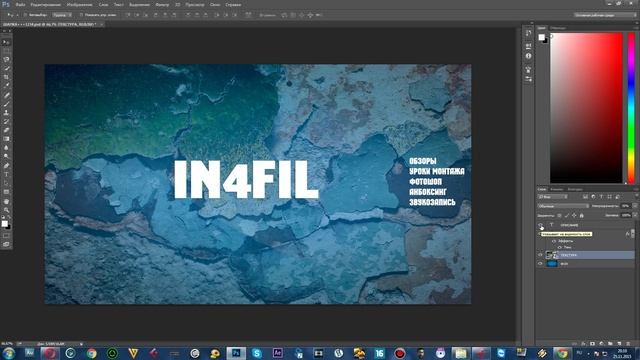Select the Eraser tool

pyautogui.click(x=6, y=130)
